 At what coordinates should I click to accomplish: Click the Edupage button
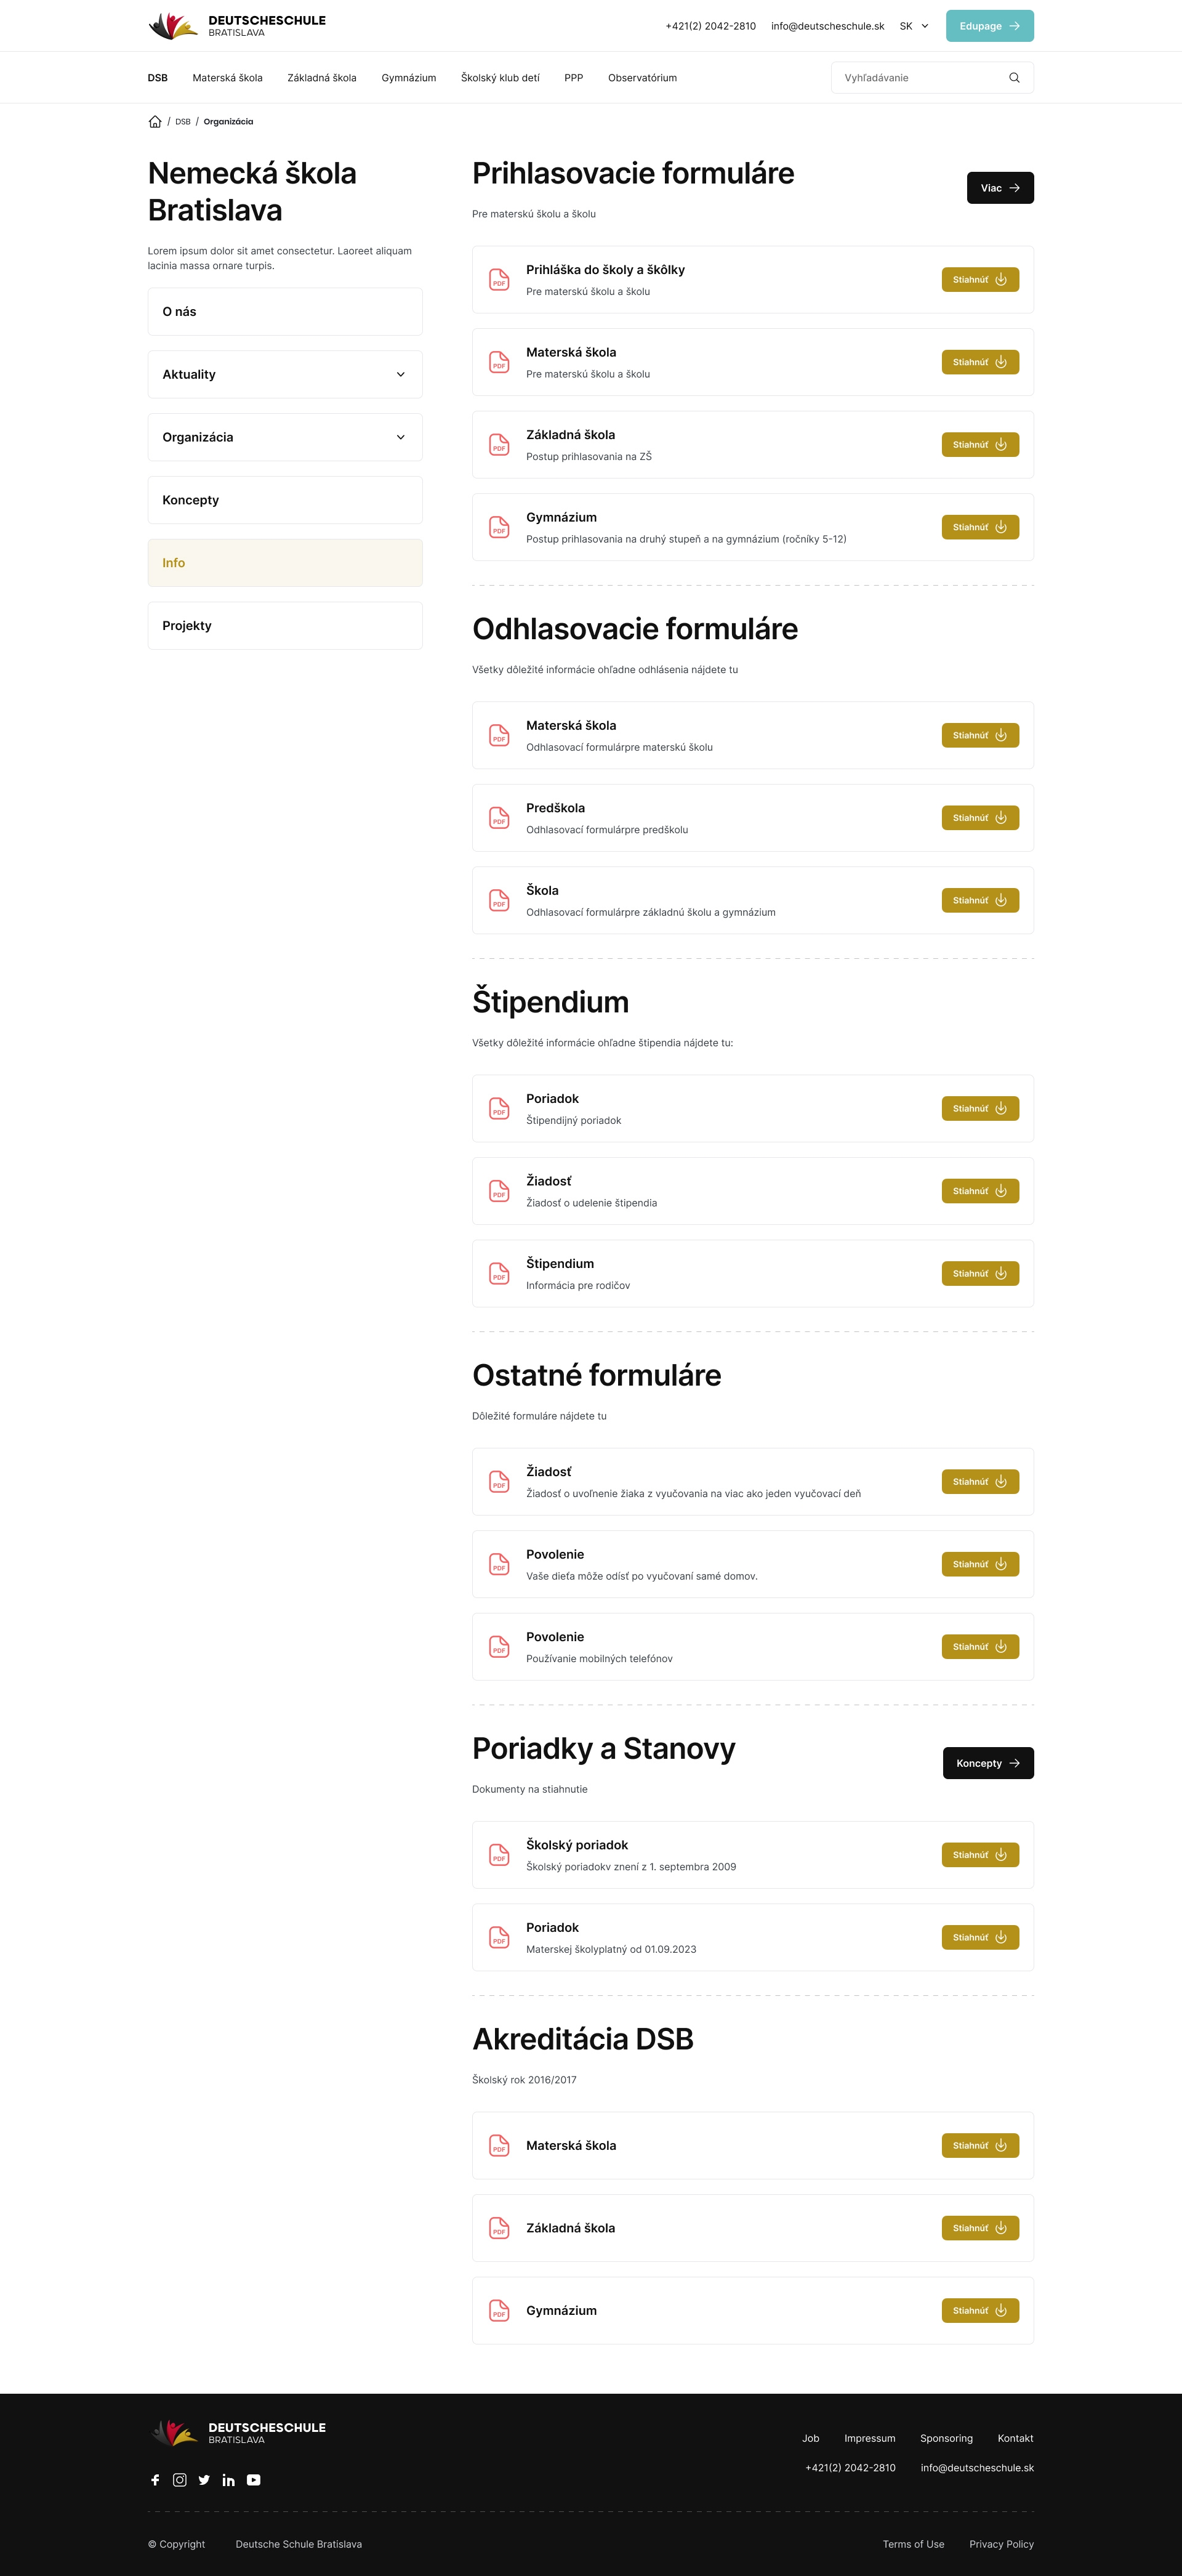pyautogui.click(x=989, y=26)
